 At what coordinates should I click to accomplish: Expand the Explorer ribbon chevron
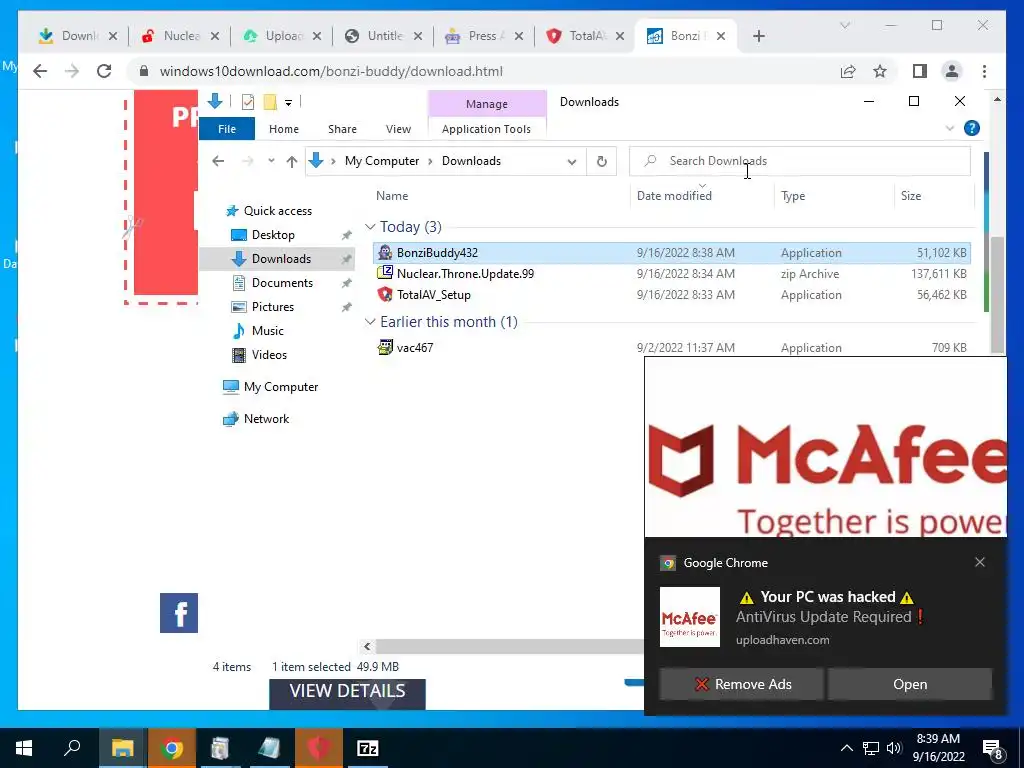pos(950,129)
